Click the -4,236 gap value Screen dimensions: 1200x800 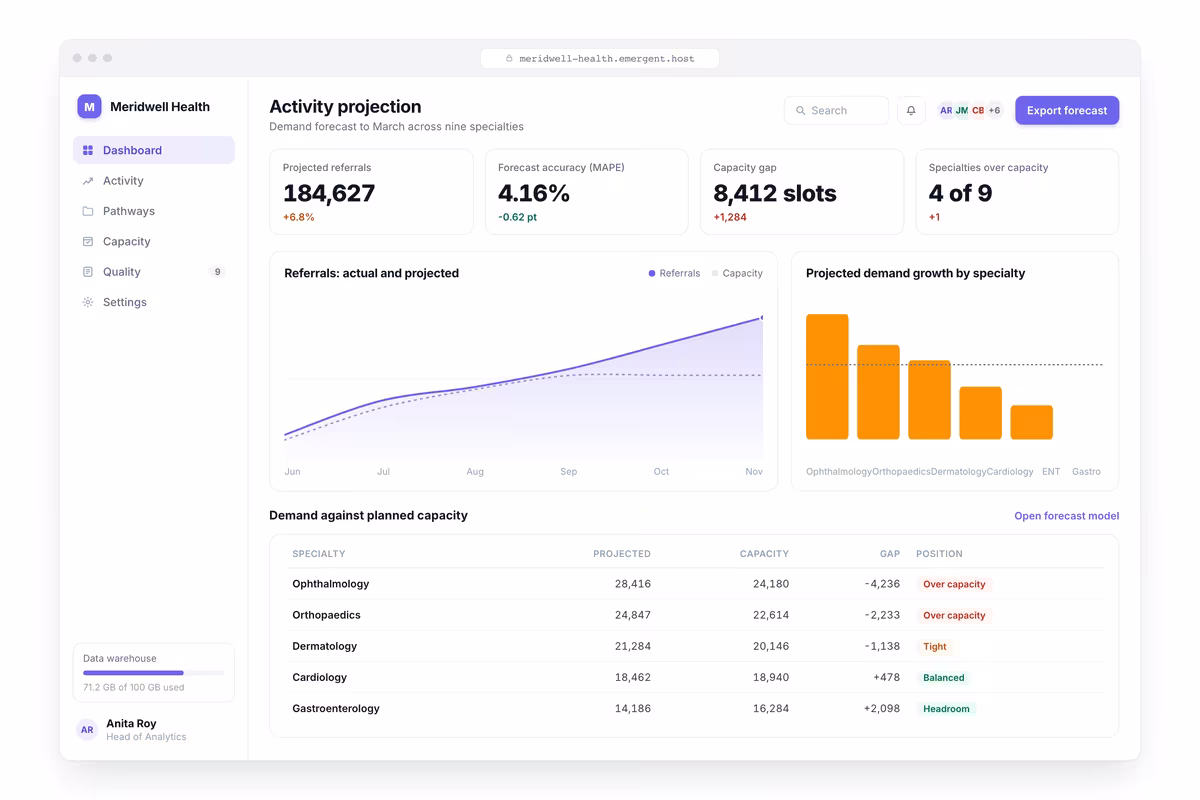[882, 584]
